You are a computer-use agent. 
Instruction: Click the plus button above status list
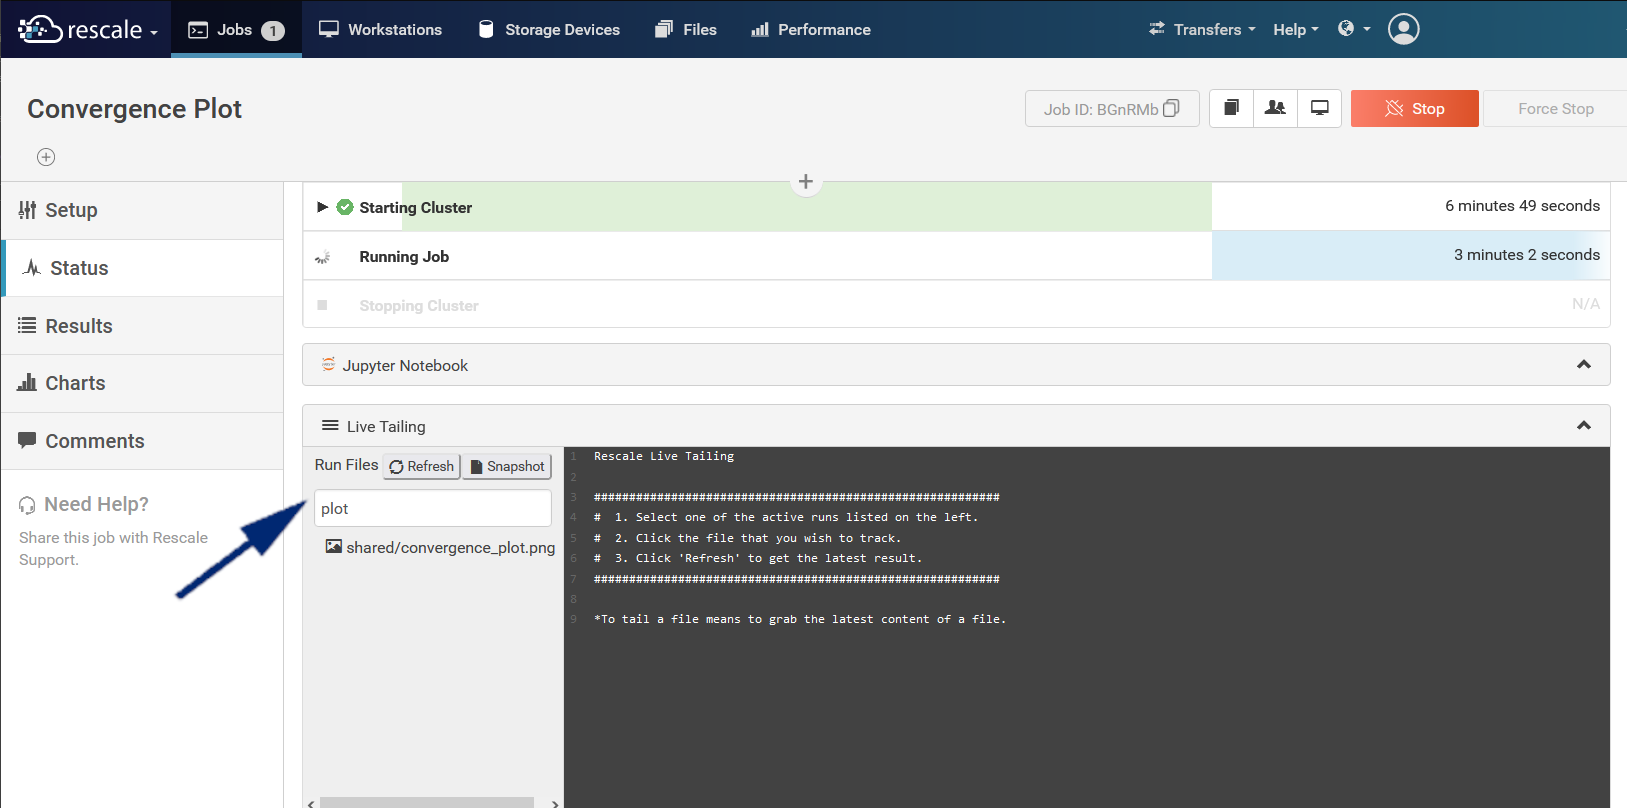click(806, 182)
